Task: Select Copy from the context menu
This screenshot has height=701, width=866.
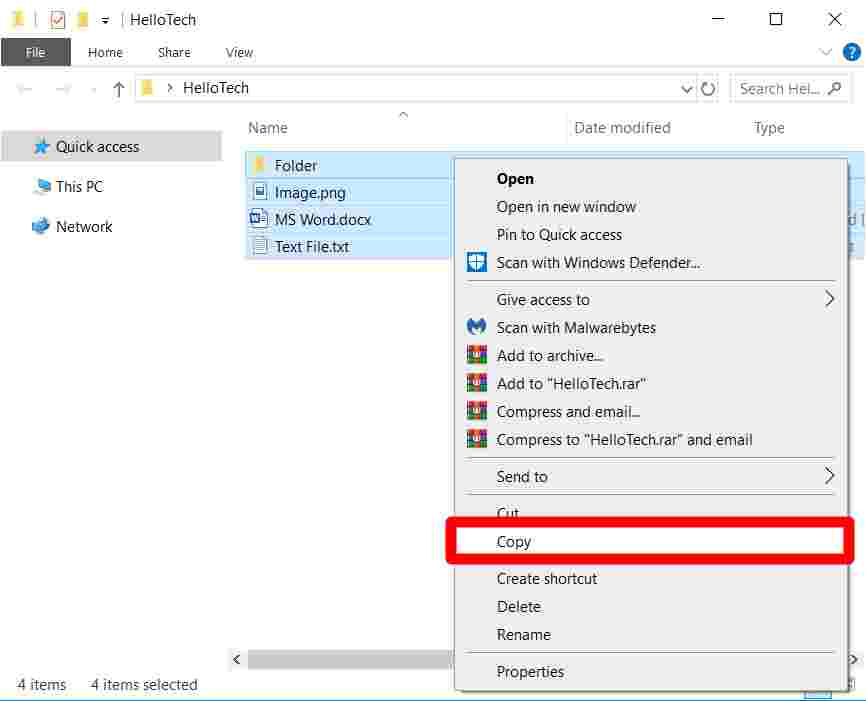Action: pyautogui.click(x=514, y=541)
